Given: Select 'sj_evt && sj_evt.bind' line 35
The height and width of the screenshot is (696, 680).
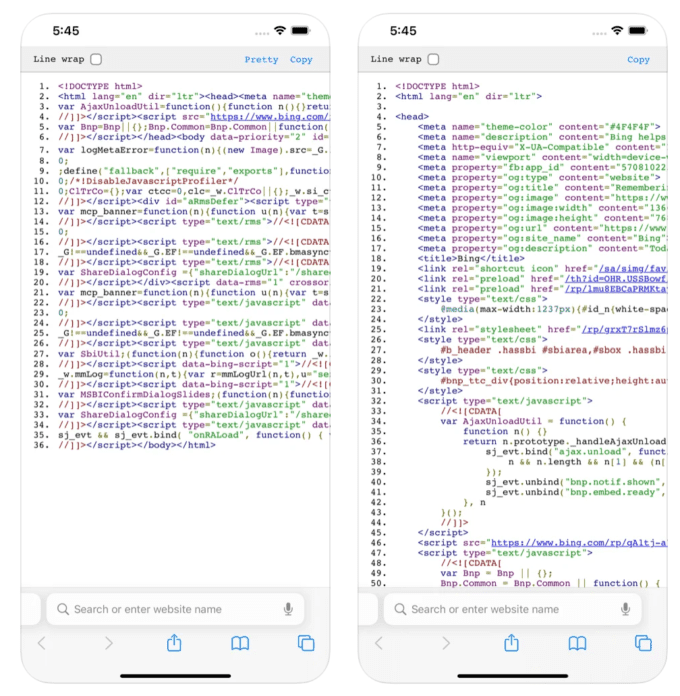Looking at the screenshot, I should point(194,435).
